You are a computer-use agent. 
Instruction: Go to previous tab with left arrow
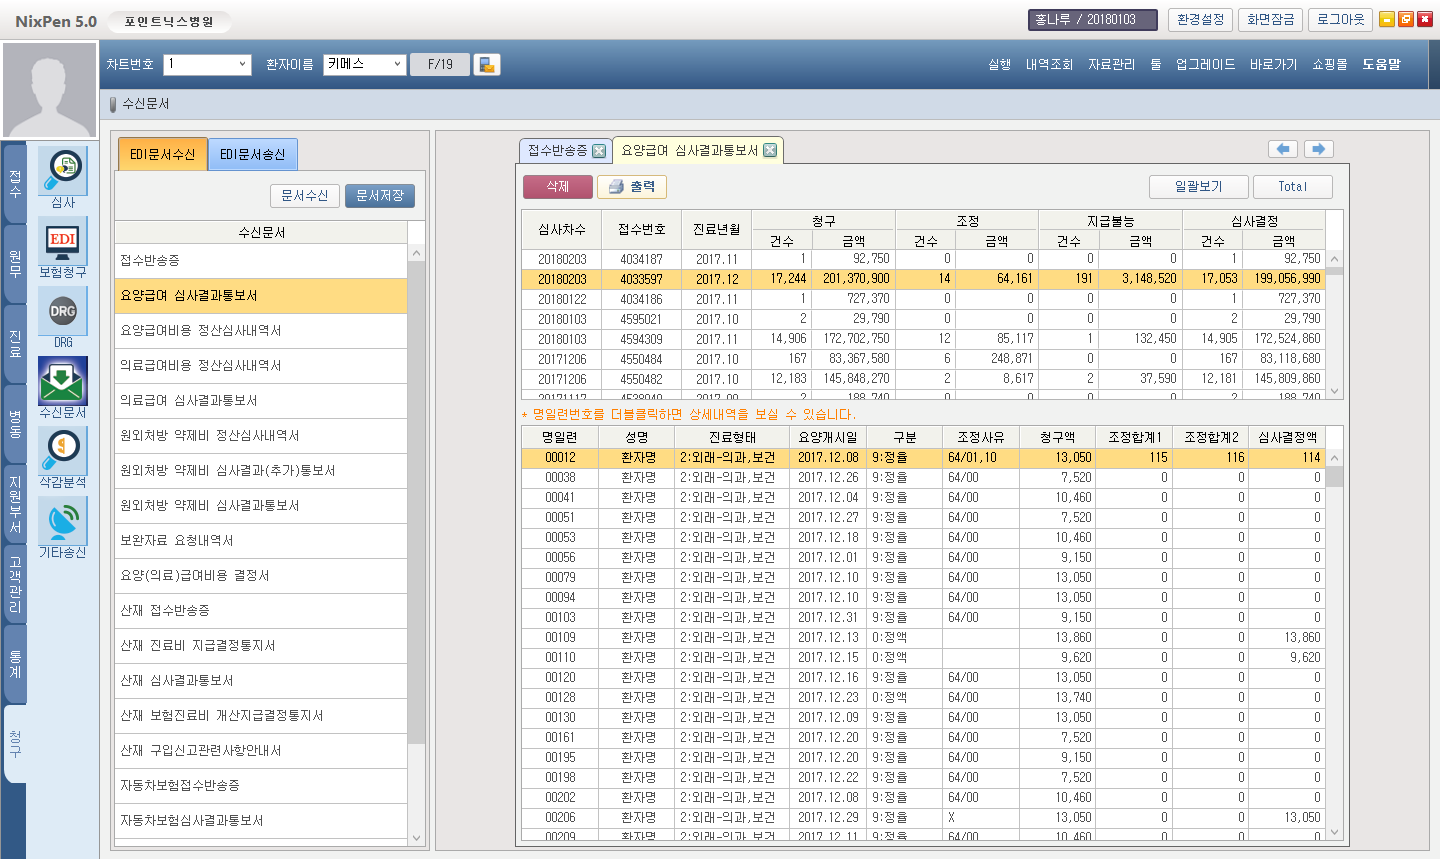pos(1283,149)
